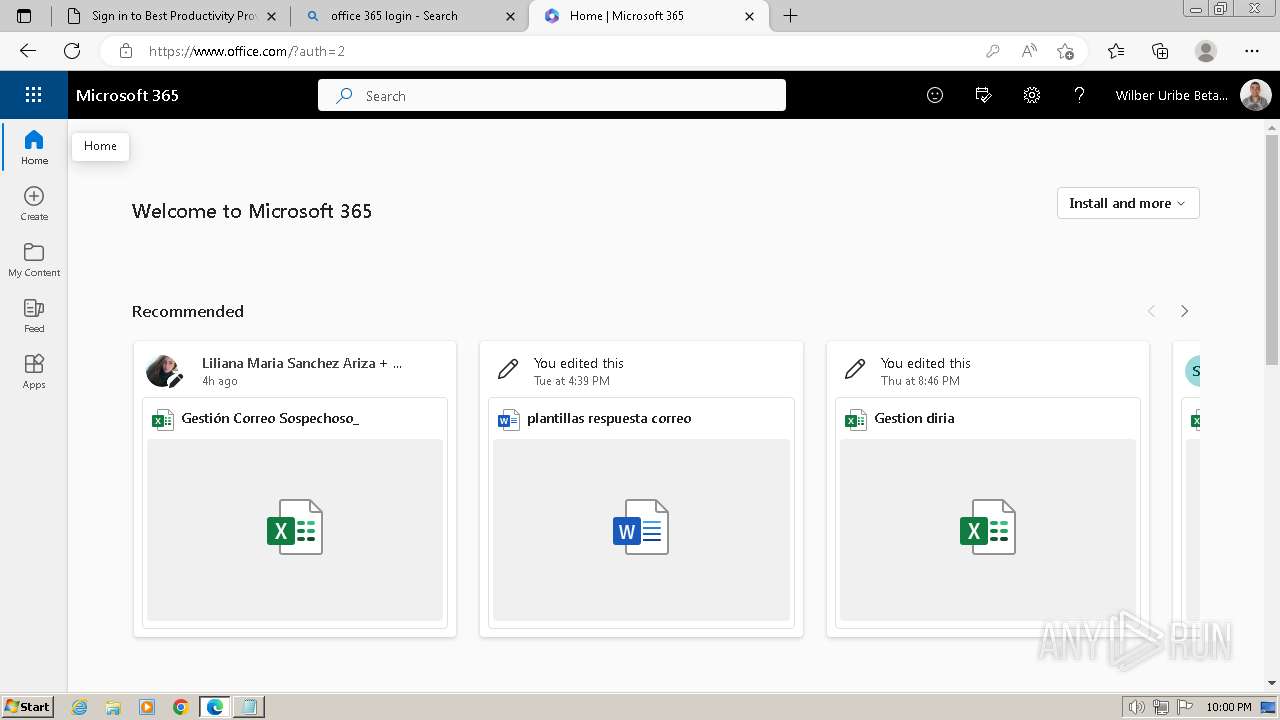The image size is (1280, 720).
Task: Open the browser Favorites list
Action: pos(1116,51)
